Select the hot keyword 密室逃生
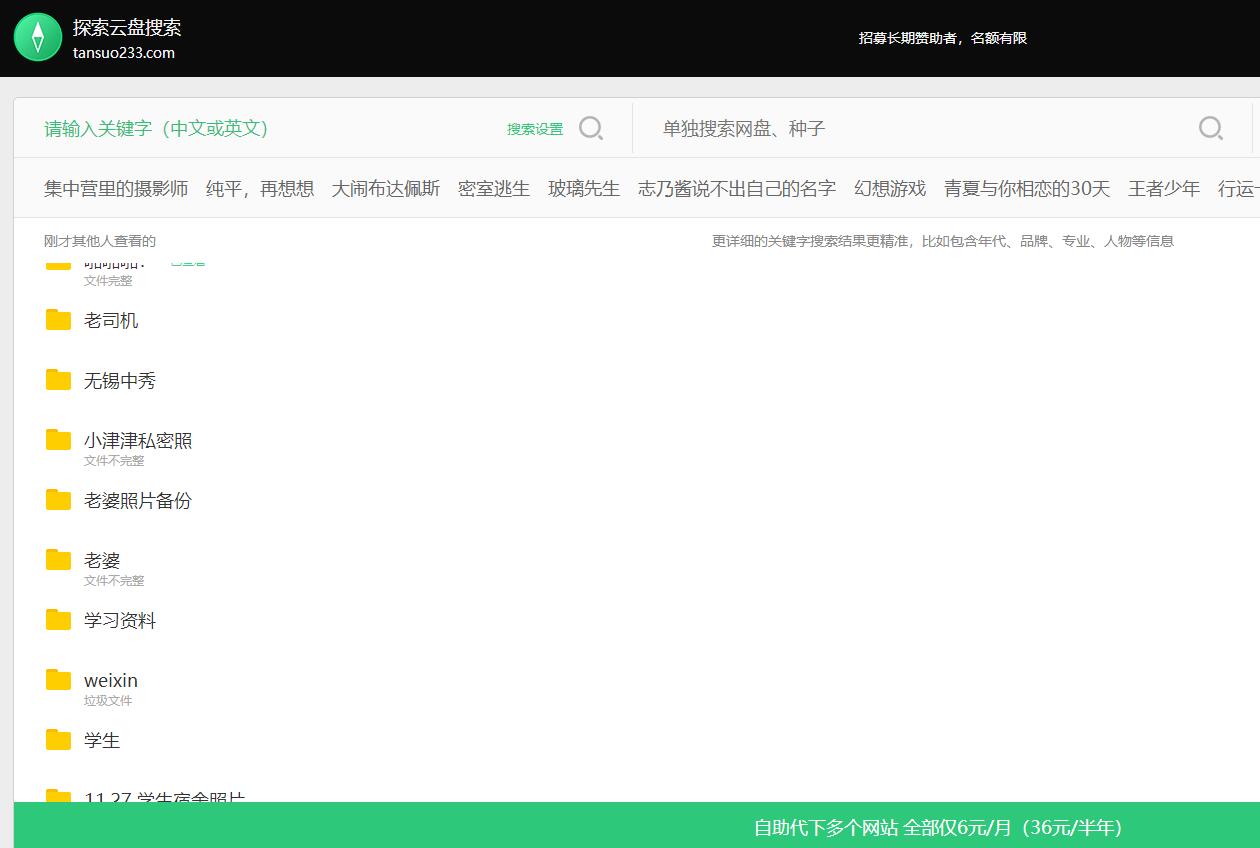 click(x=493, y=188)
